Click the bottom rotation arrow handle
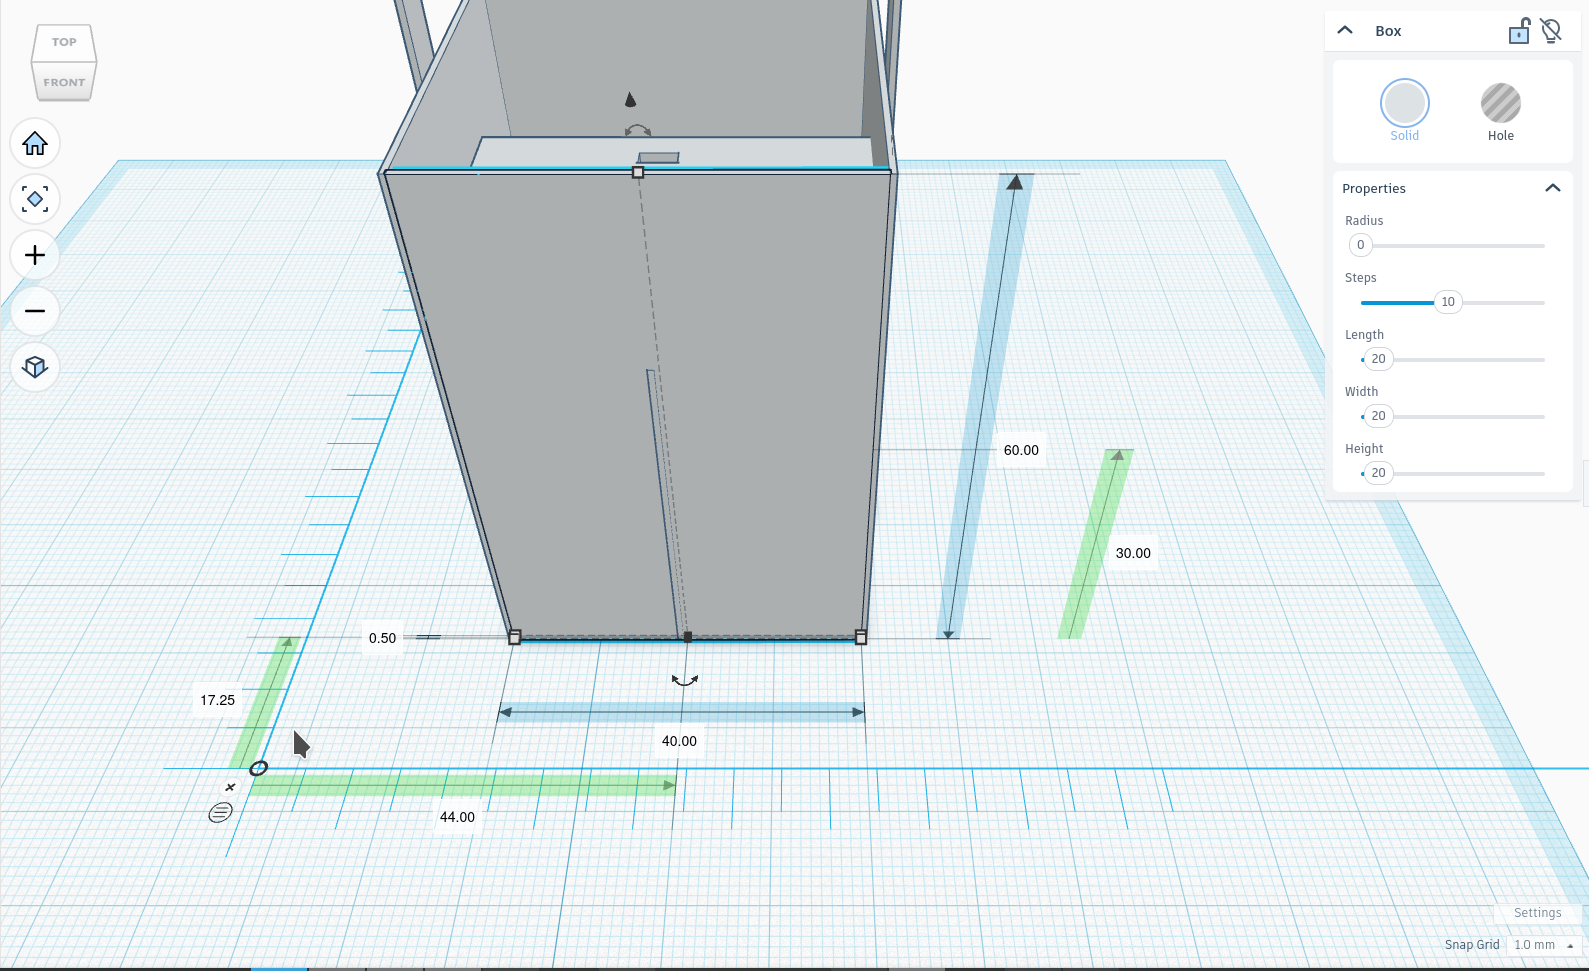The height and width of the screenshot is (971, 1589). (685, 680)
